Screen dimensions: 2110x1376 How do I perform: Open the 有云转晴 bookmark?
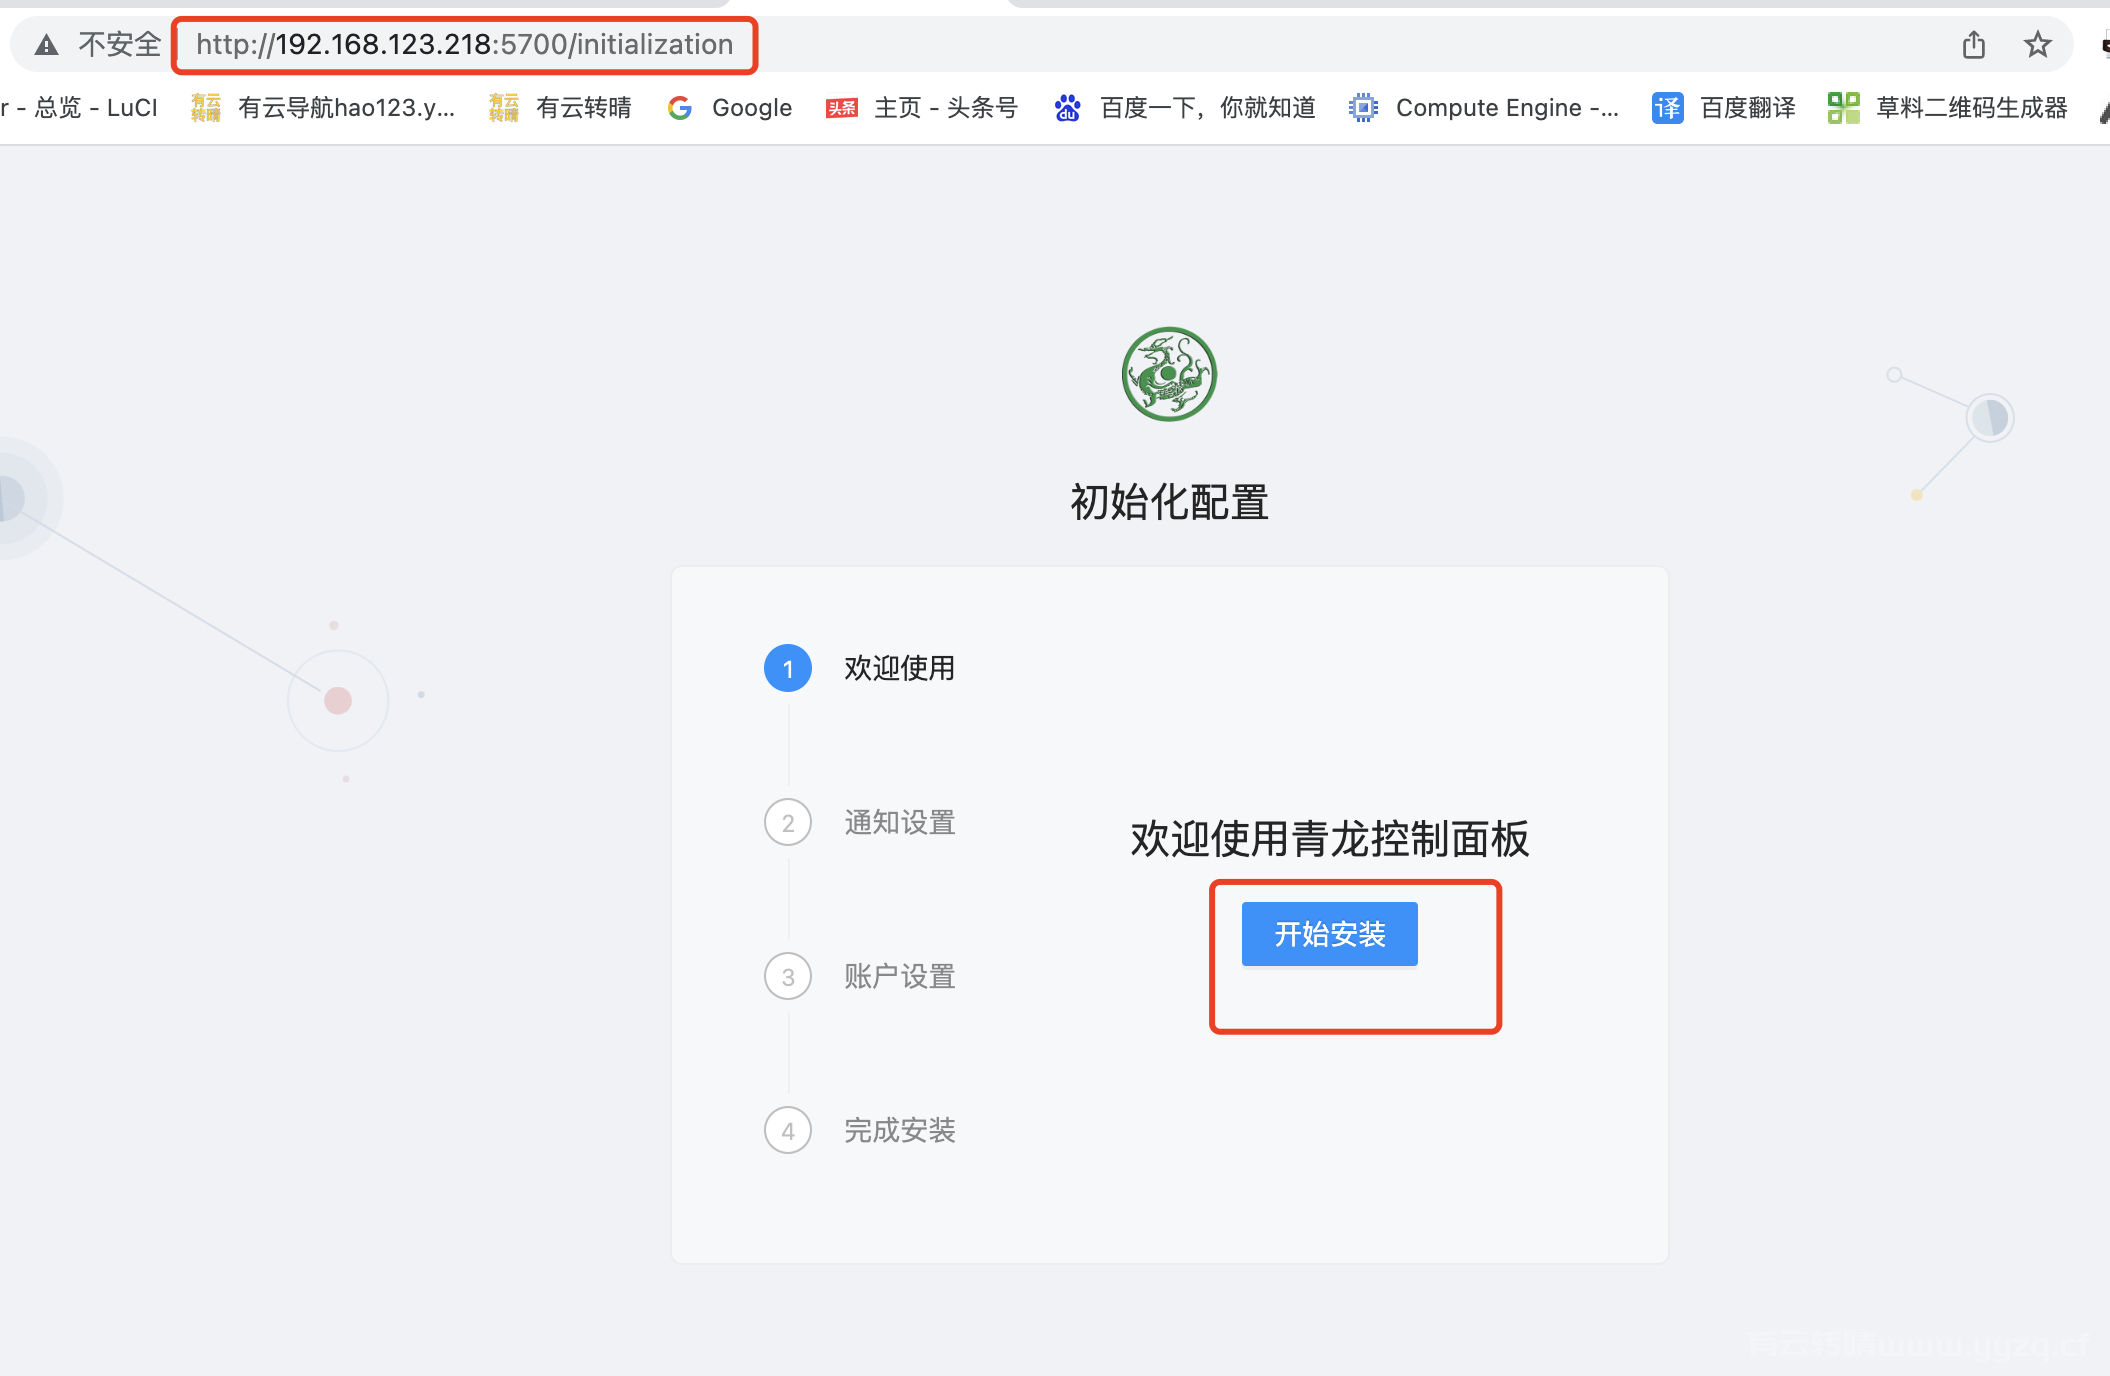coord(560,108)
